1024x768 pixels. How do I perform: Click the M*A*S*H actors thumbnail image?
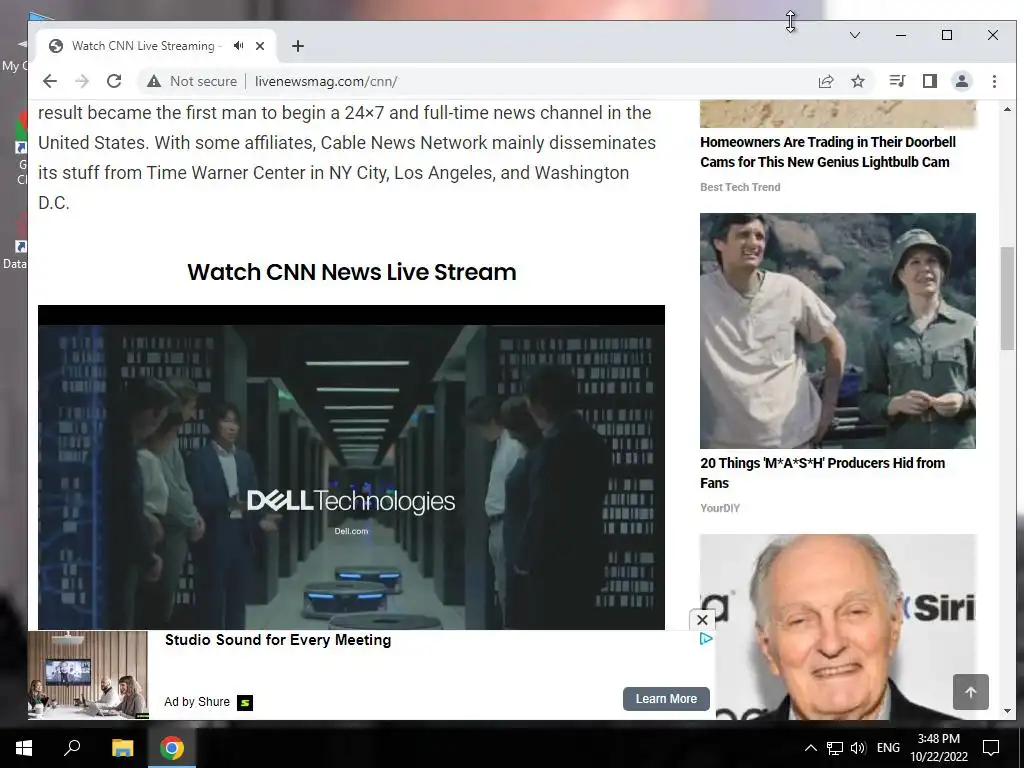(838, 330)
